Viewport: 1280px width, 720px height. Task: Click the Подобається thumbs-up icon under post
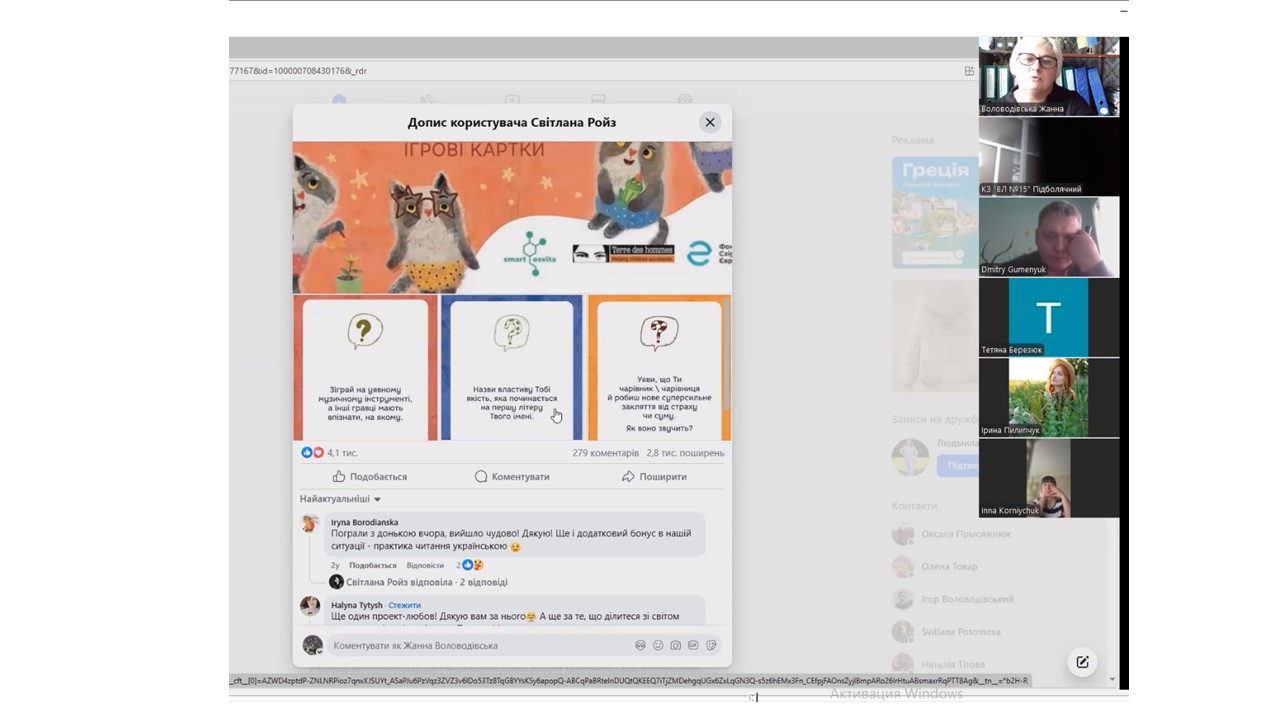(339, 477)
